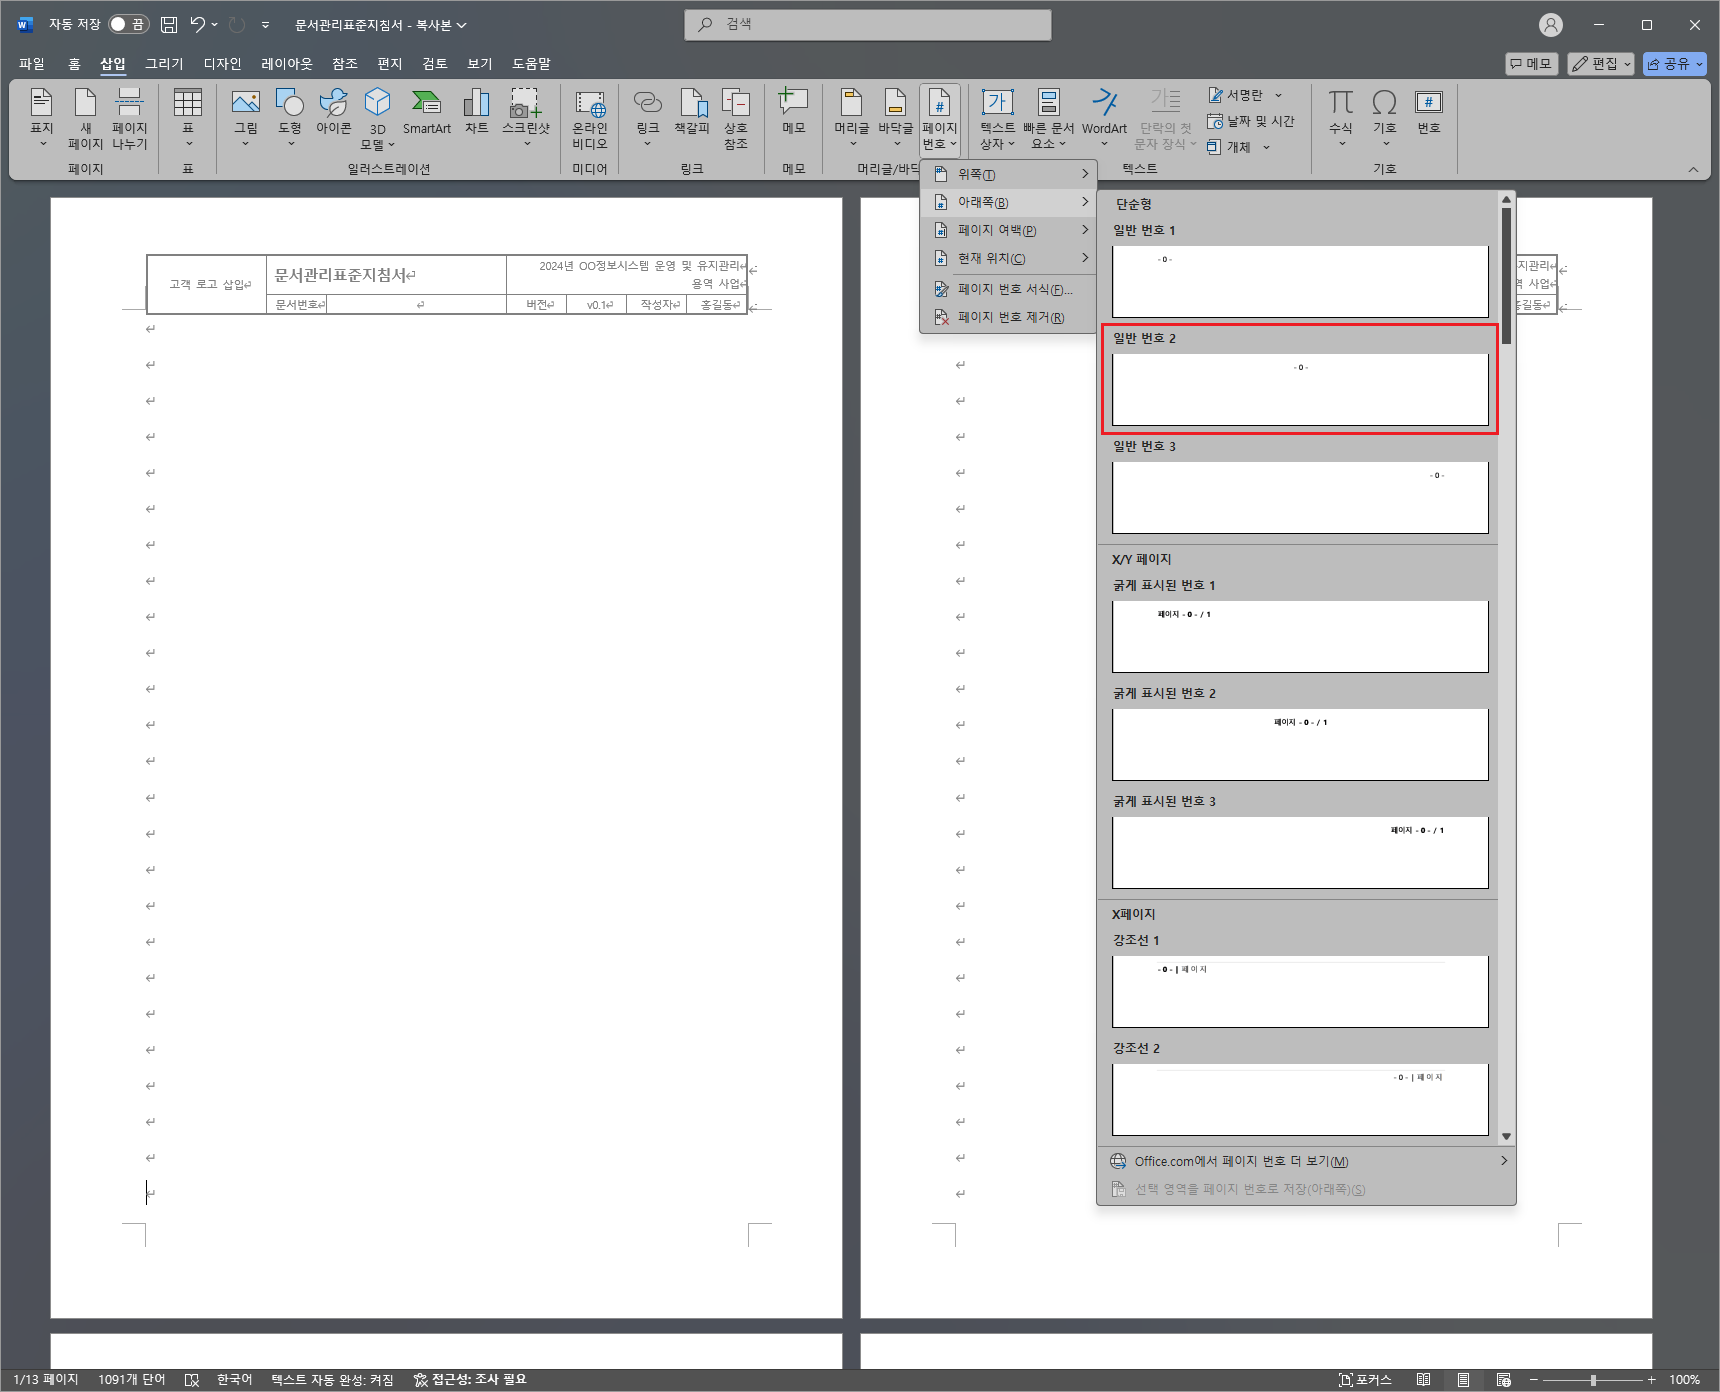This screenshot has height=1392, width=1720.
Task: Click the search (검색) box
Action: [x=868, y=25]
